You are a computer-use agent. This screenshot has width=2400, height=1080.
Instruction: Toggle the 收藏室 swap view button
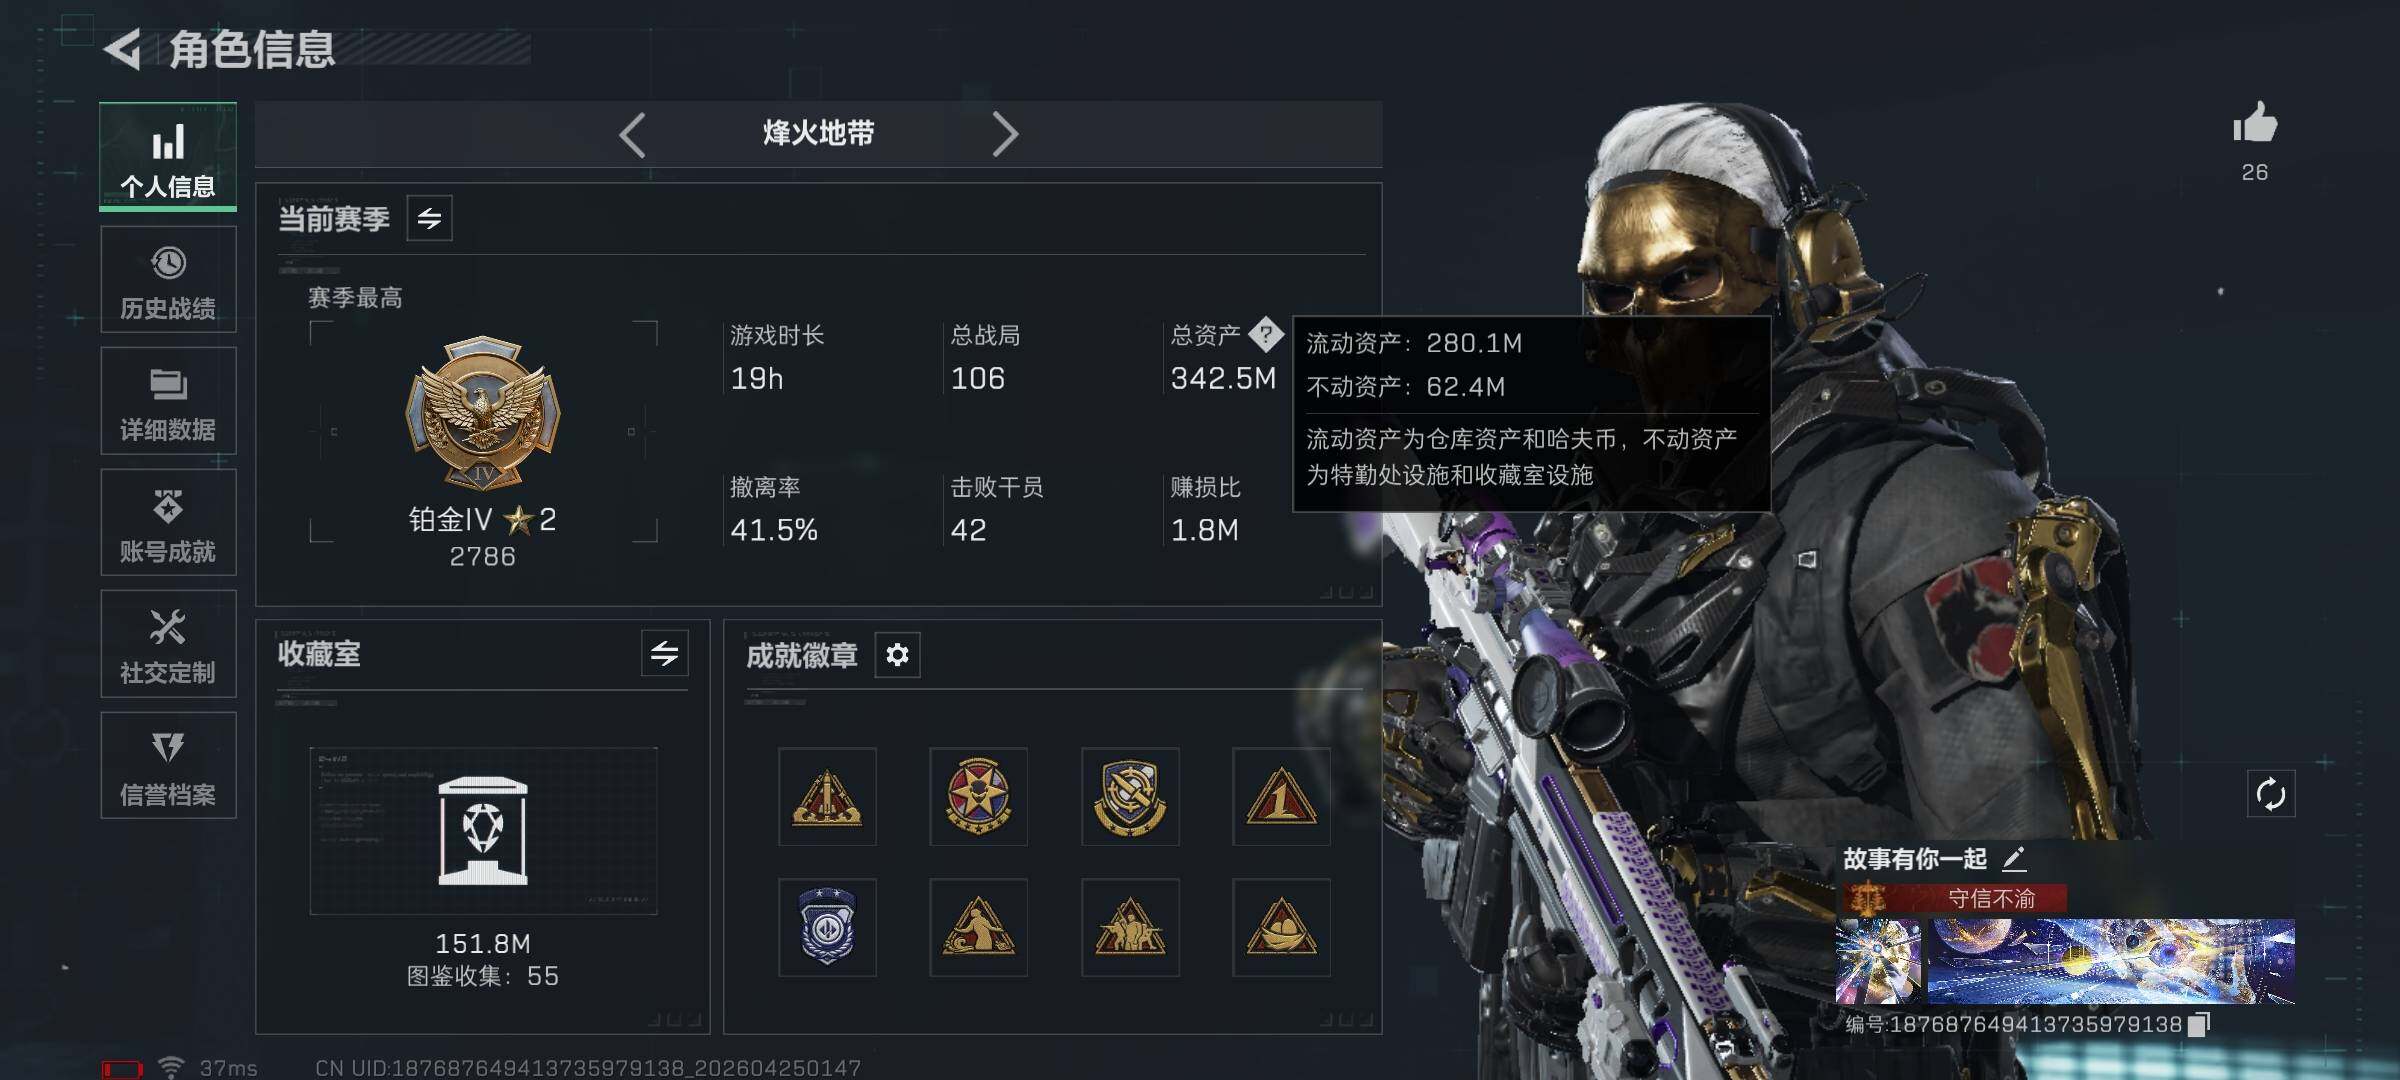click(664, 654)
